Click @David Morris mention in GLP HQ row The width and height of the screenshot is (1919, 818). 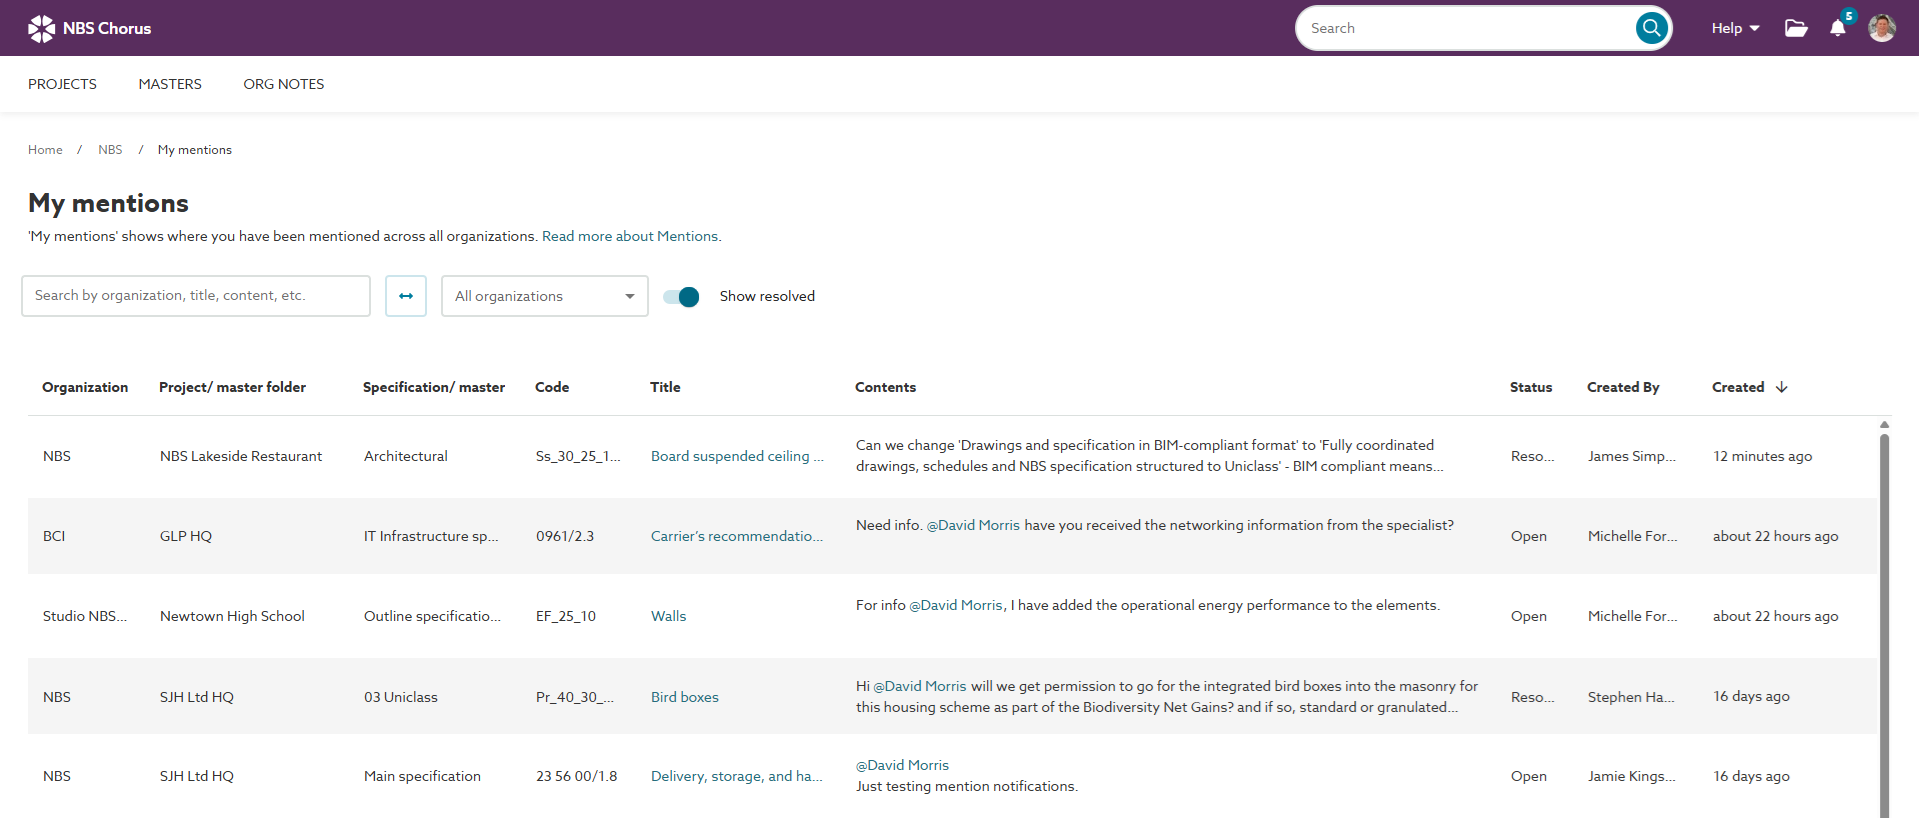(x=973, y=525)
